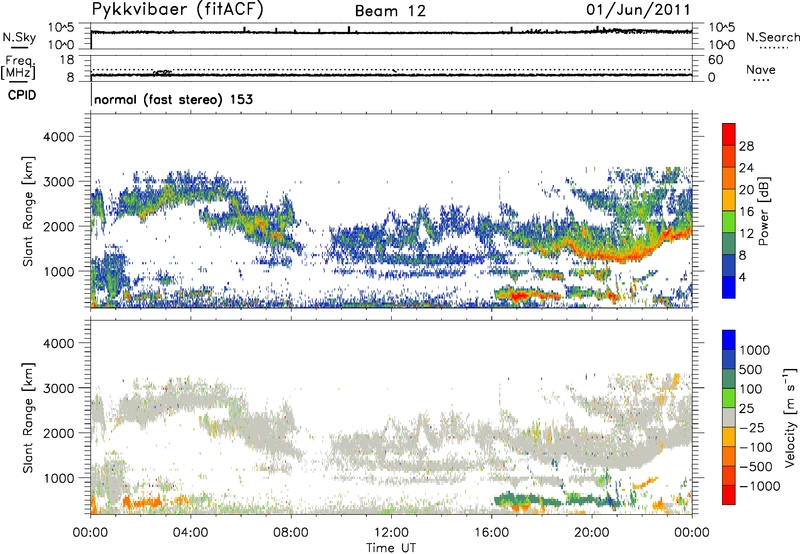Click the -25 value on velocity colorbar

pyautogui.click(x=751, y=428)
